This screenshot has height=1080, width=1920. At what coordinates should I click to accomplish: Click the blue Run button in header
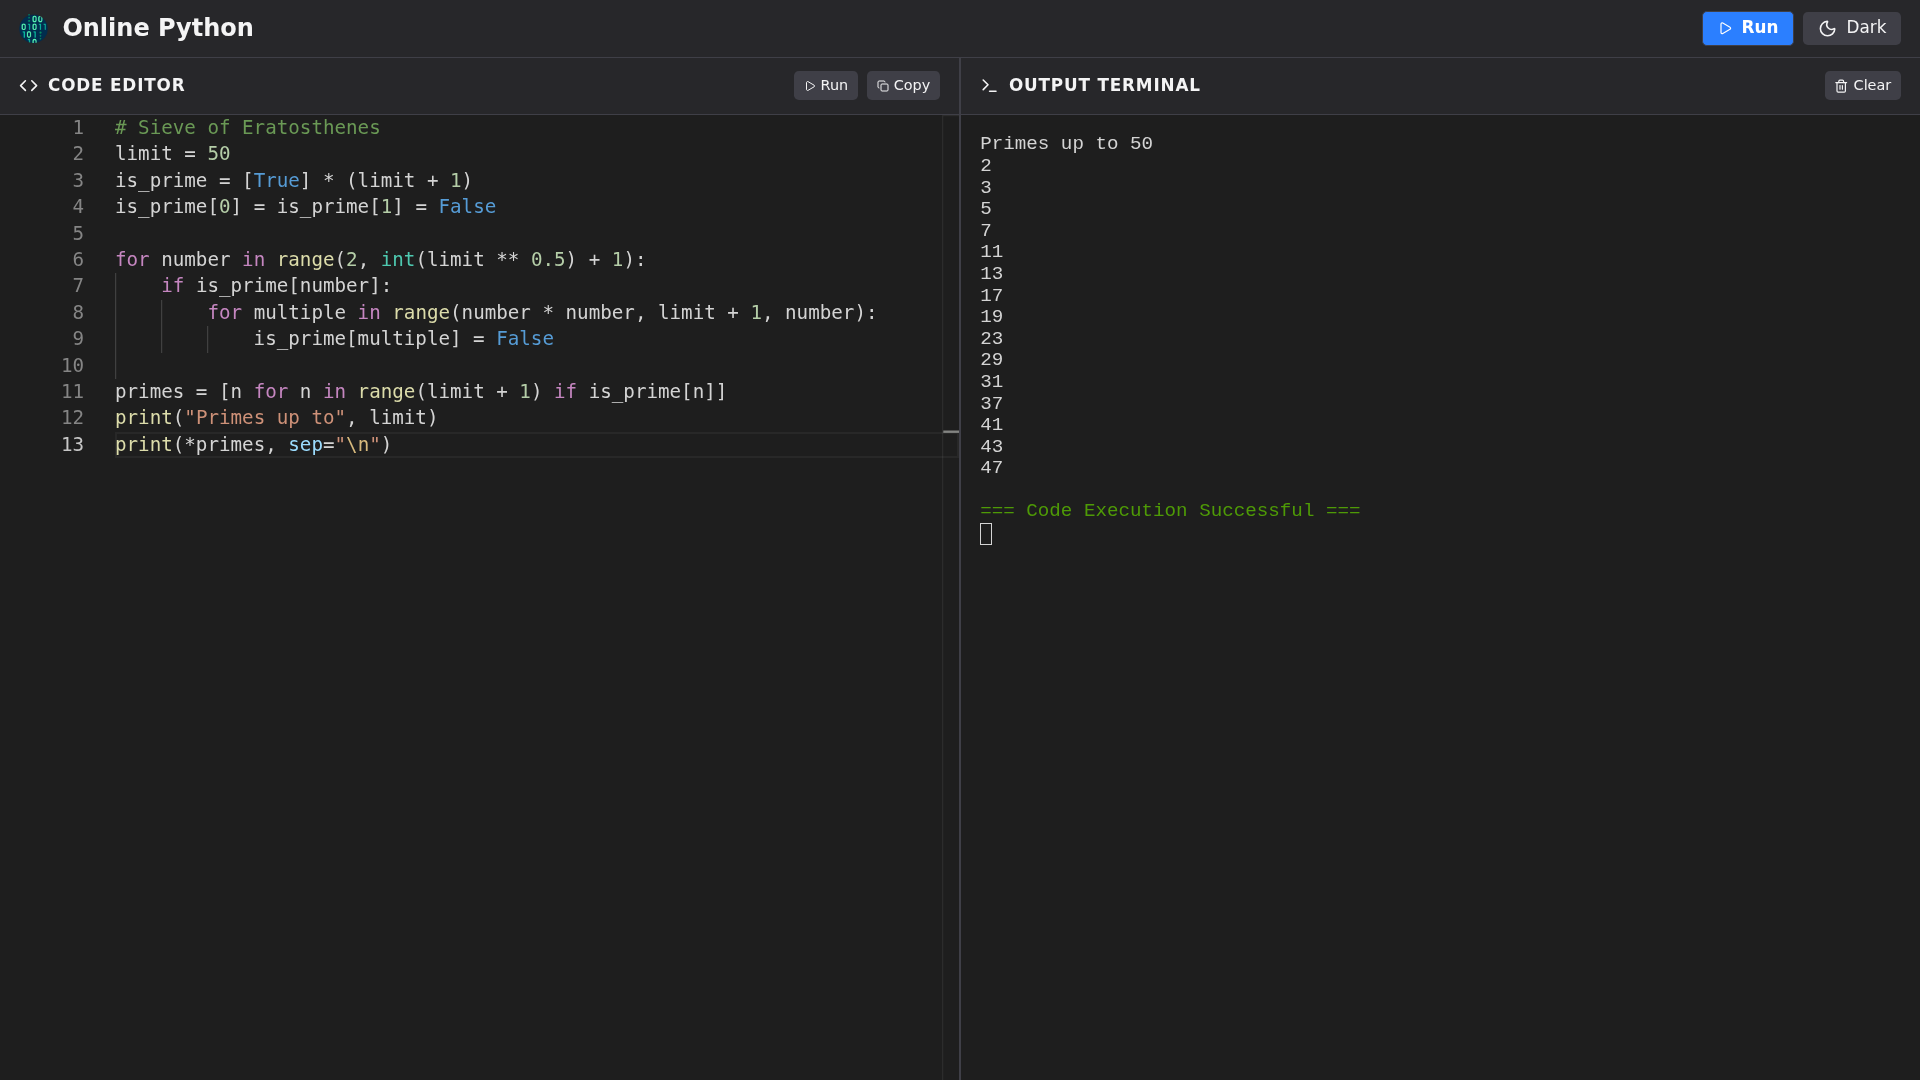1747,28
